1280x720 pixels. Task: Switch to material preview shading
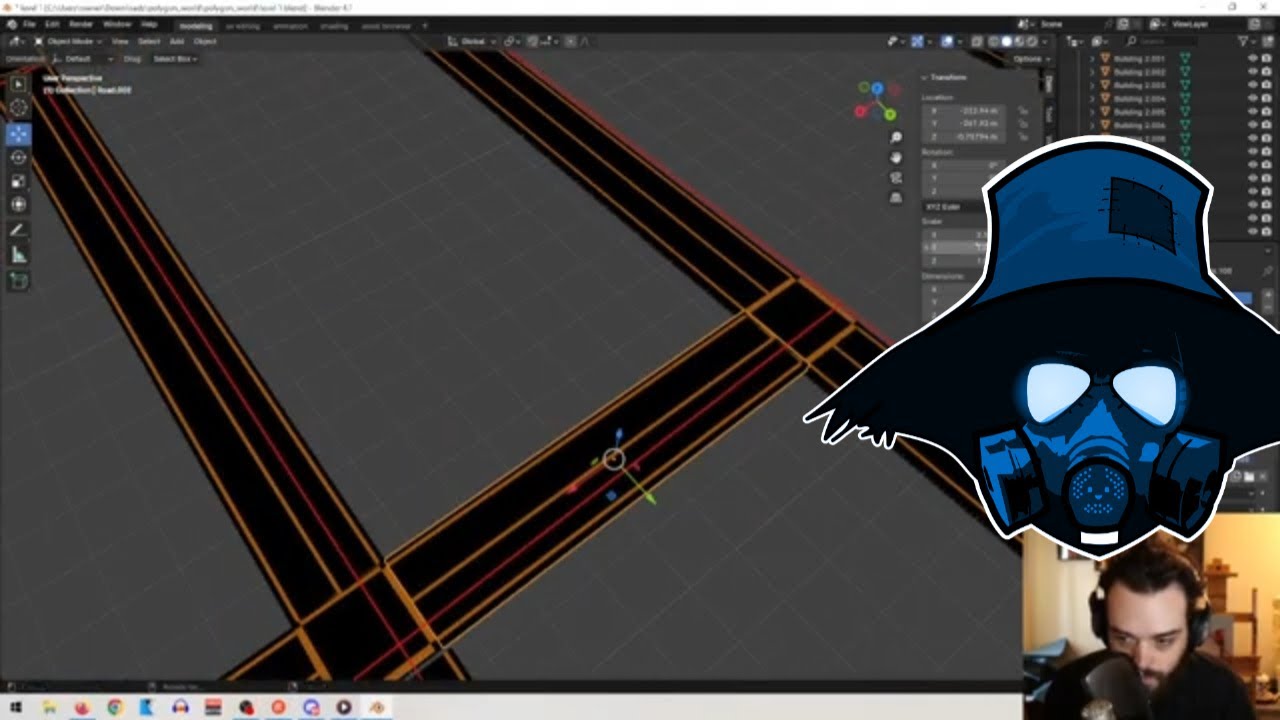pos(1019,42)
